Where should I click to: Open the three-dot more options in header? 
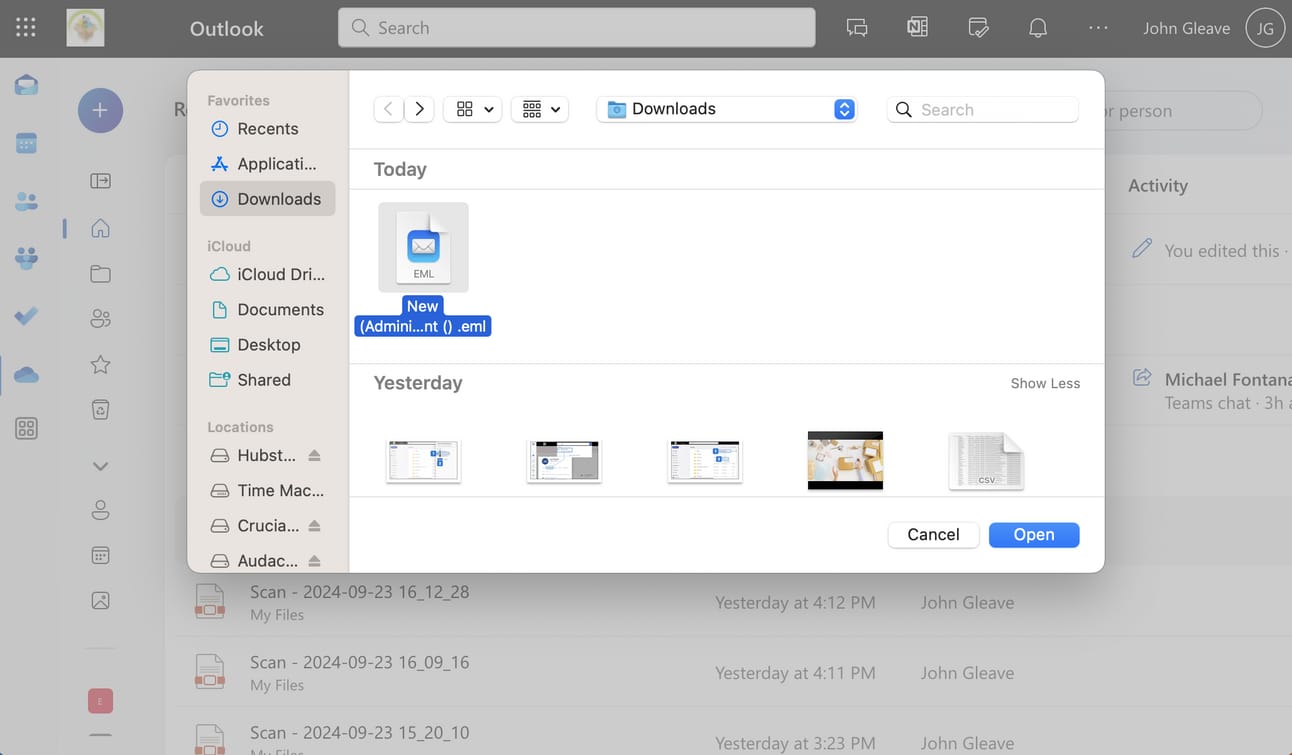(x=1098, y=28)
